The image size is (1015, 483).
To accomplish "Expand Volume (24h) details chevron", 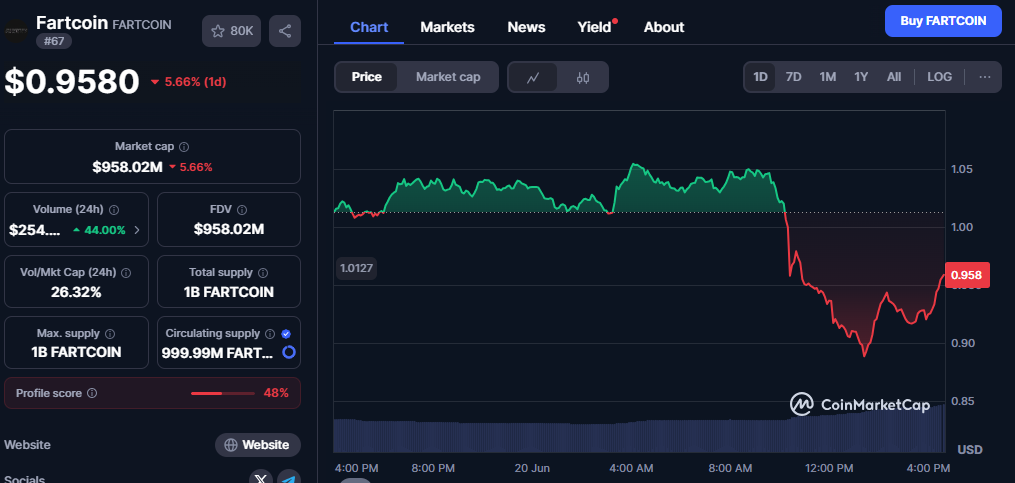I will coord(137,229).
